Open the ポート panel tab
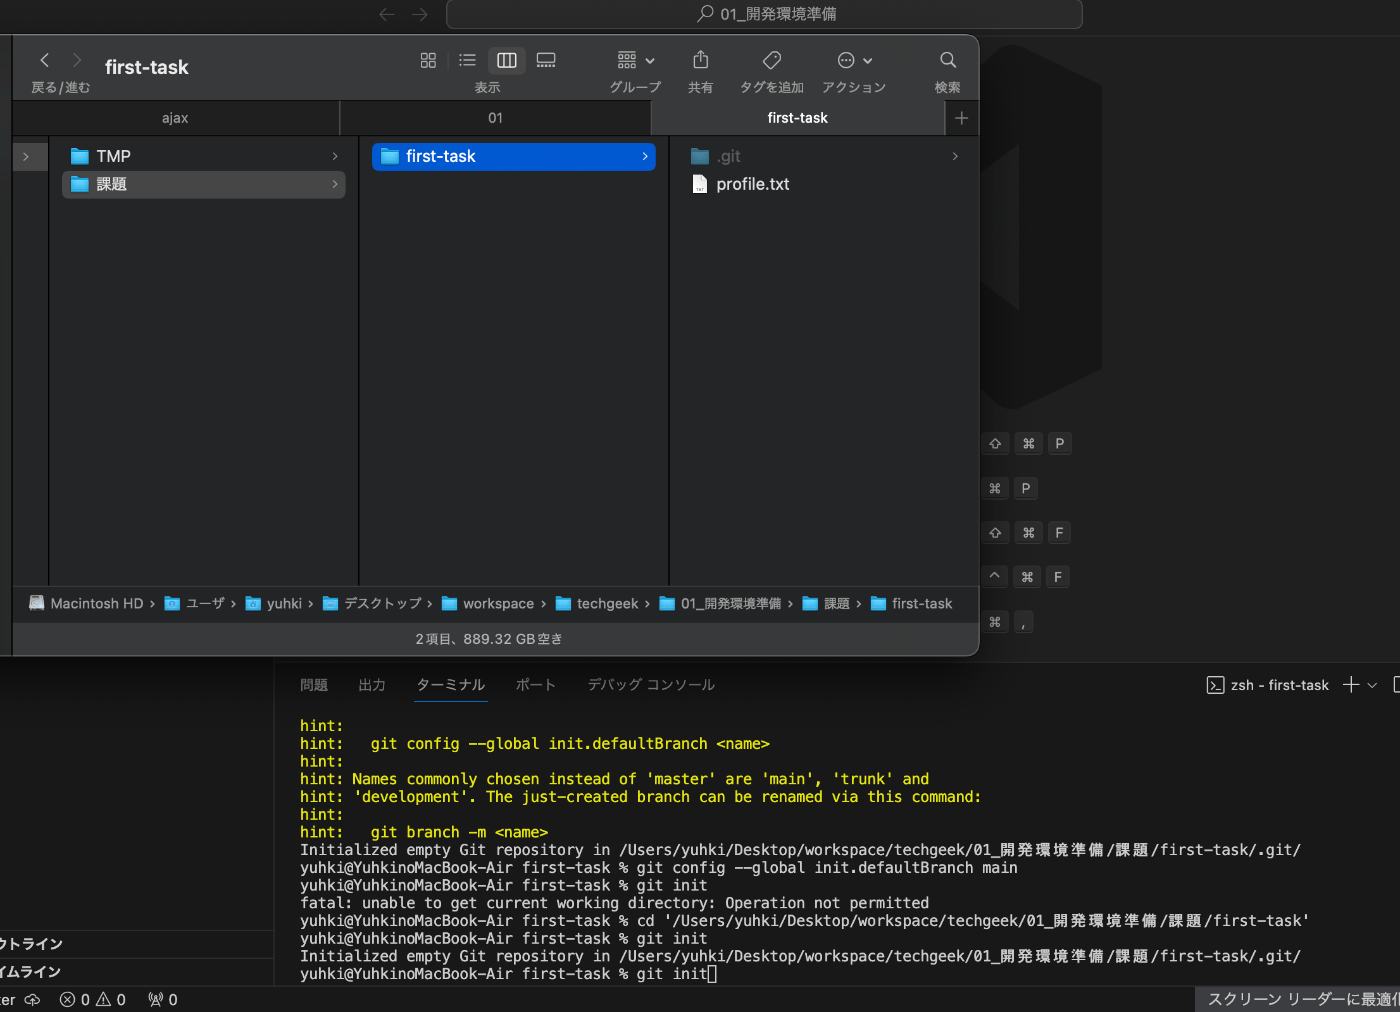The width and height of the screenshot is (1400, 1012). pos(536,685)
